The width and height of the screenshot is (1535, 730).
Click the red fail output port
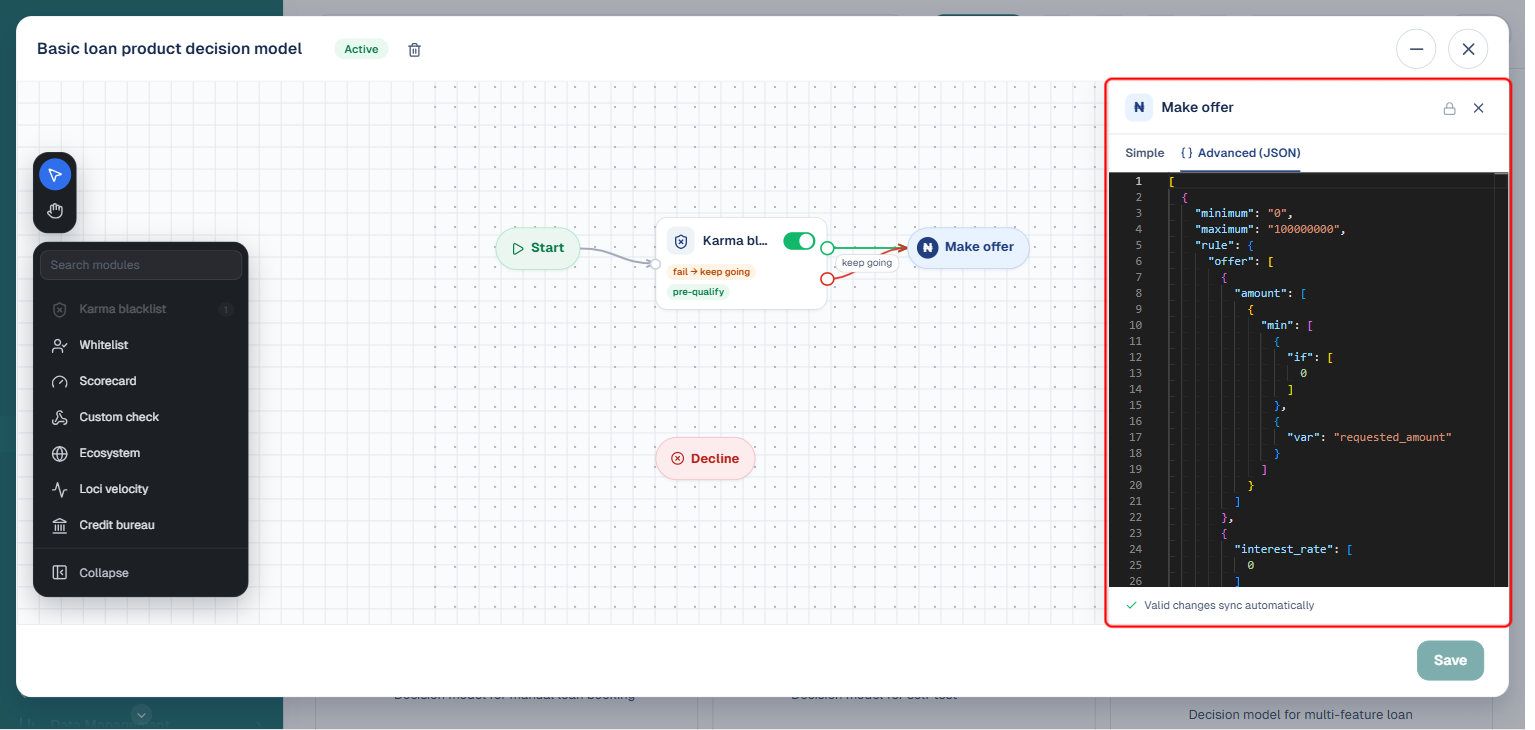coord(827,279)
